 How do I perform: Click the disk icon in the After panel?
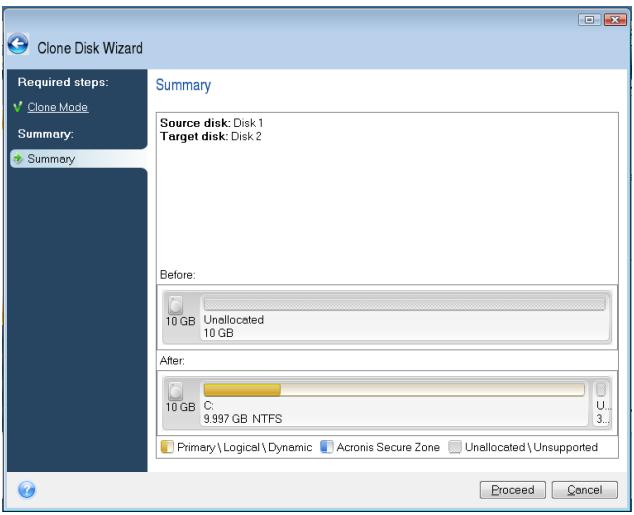pos(175,391)
